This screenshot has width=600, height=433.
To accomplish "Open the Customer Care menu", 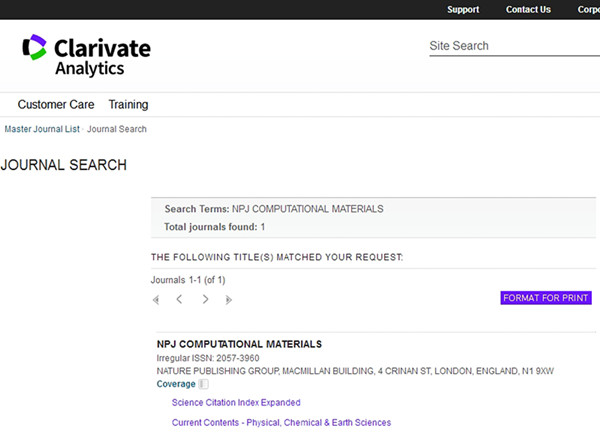I will (56, 104).
